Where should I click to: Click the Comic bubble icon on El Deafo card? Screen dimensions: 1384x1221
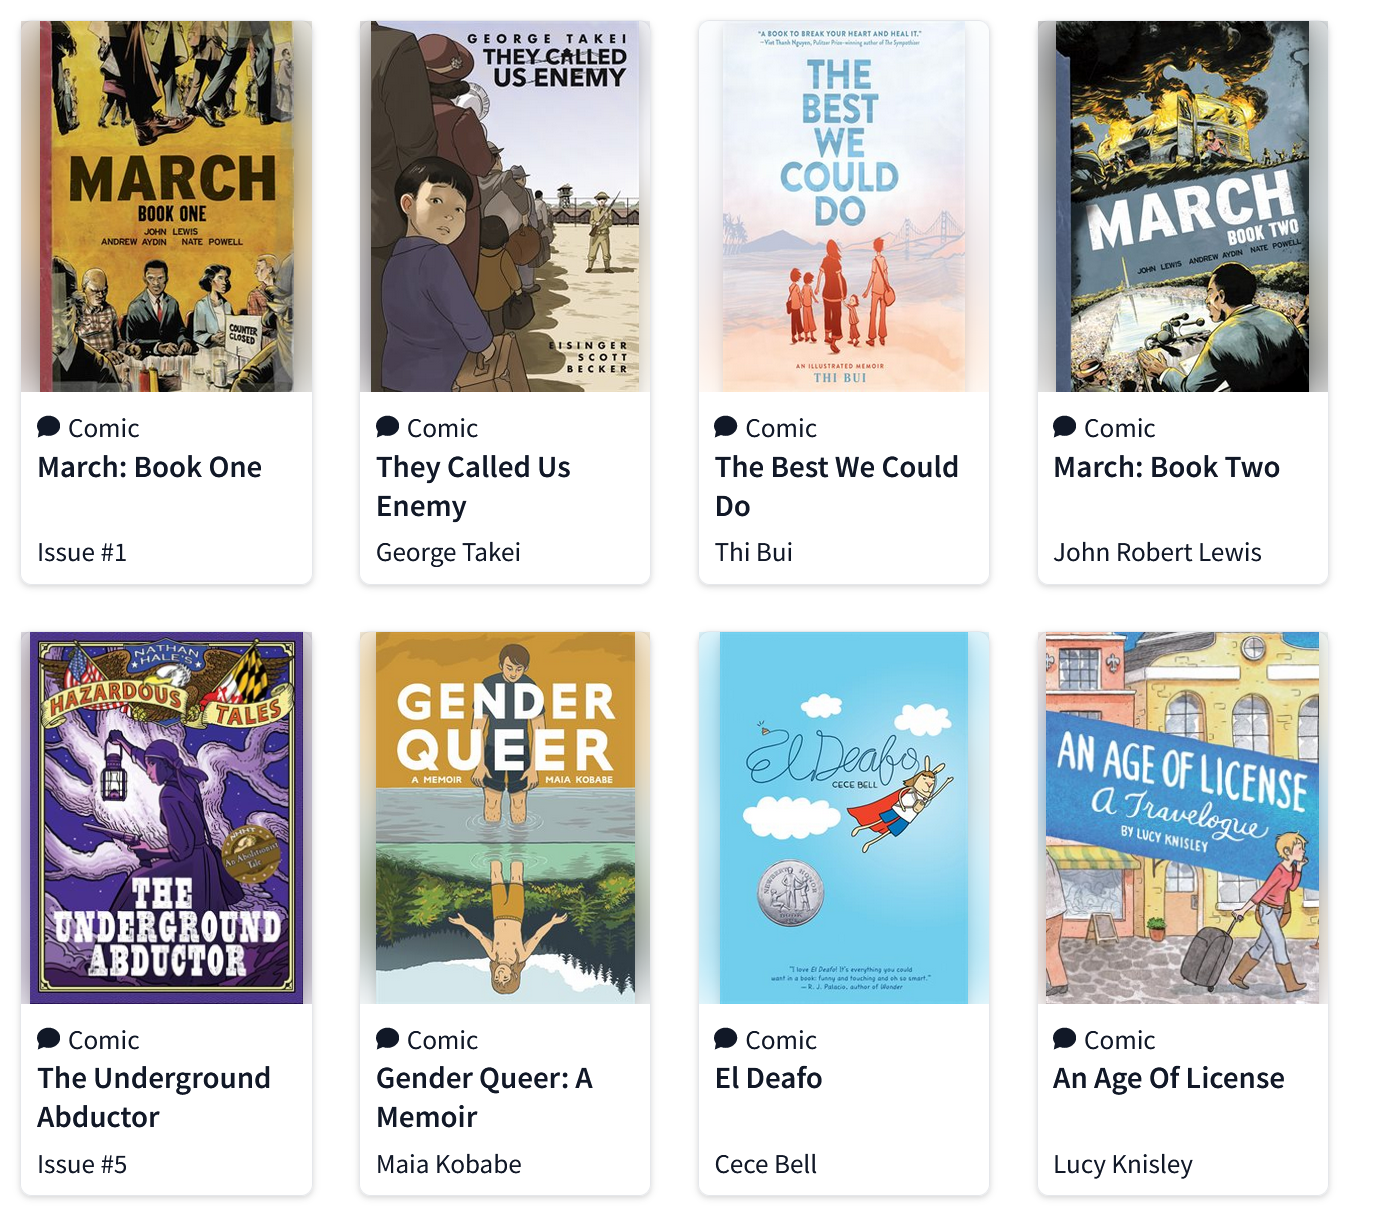pos(725,1039)
